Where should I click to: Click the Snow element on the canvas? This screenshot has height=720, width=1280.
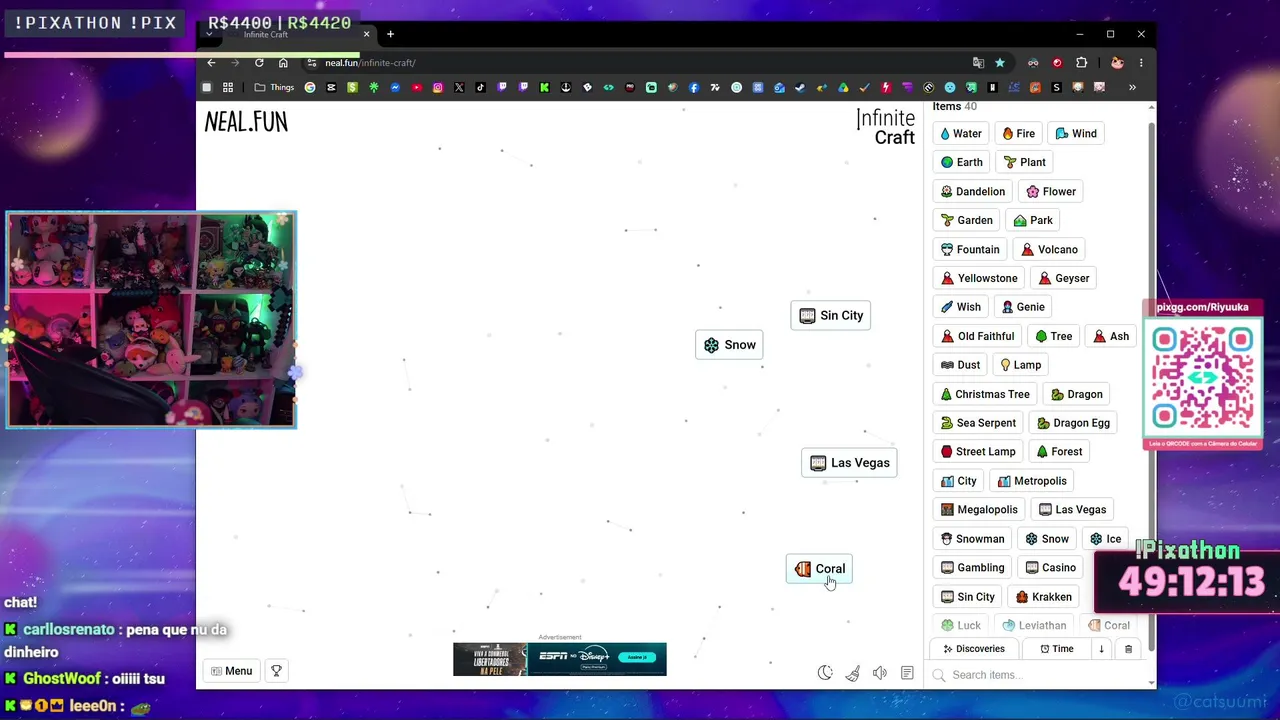(730, 345)
